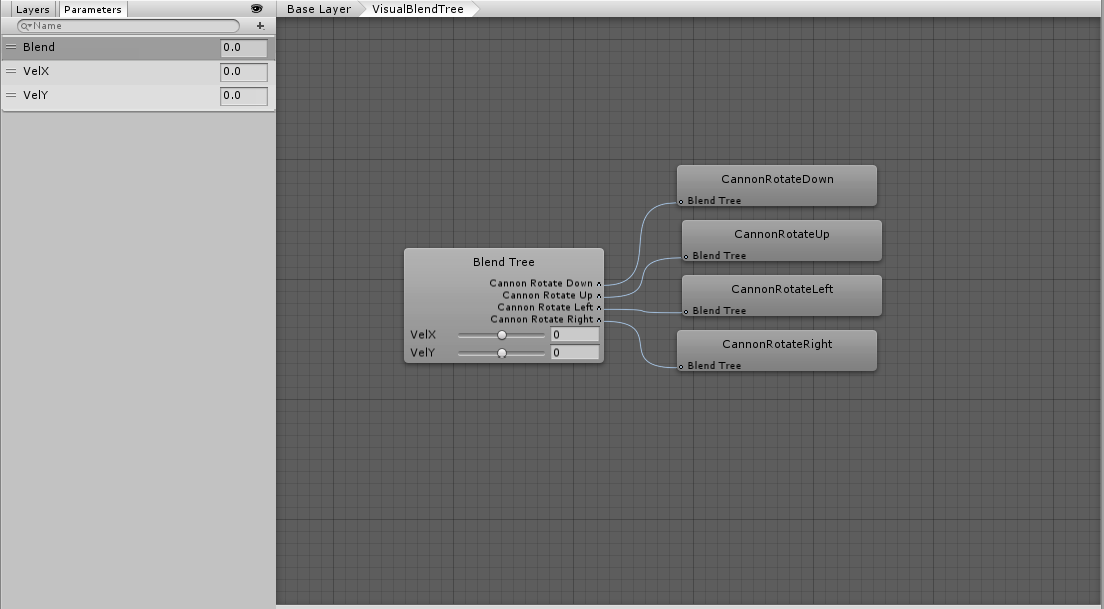
Task: Click the input pin on CannonRotateRight node
Action: (x=681, y=365)
